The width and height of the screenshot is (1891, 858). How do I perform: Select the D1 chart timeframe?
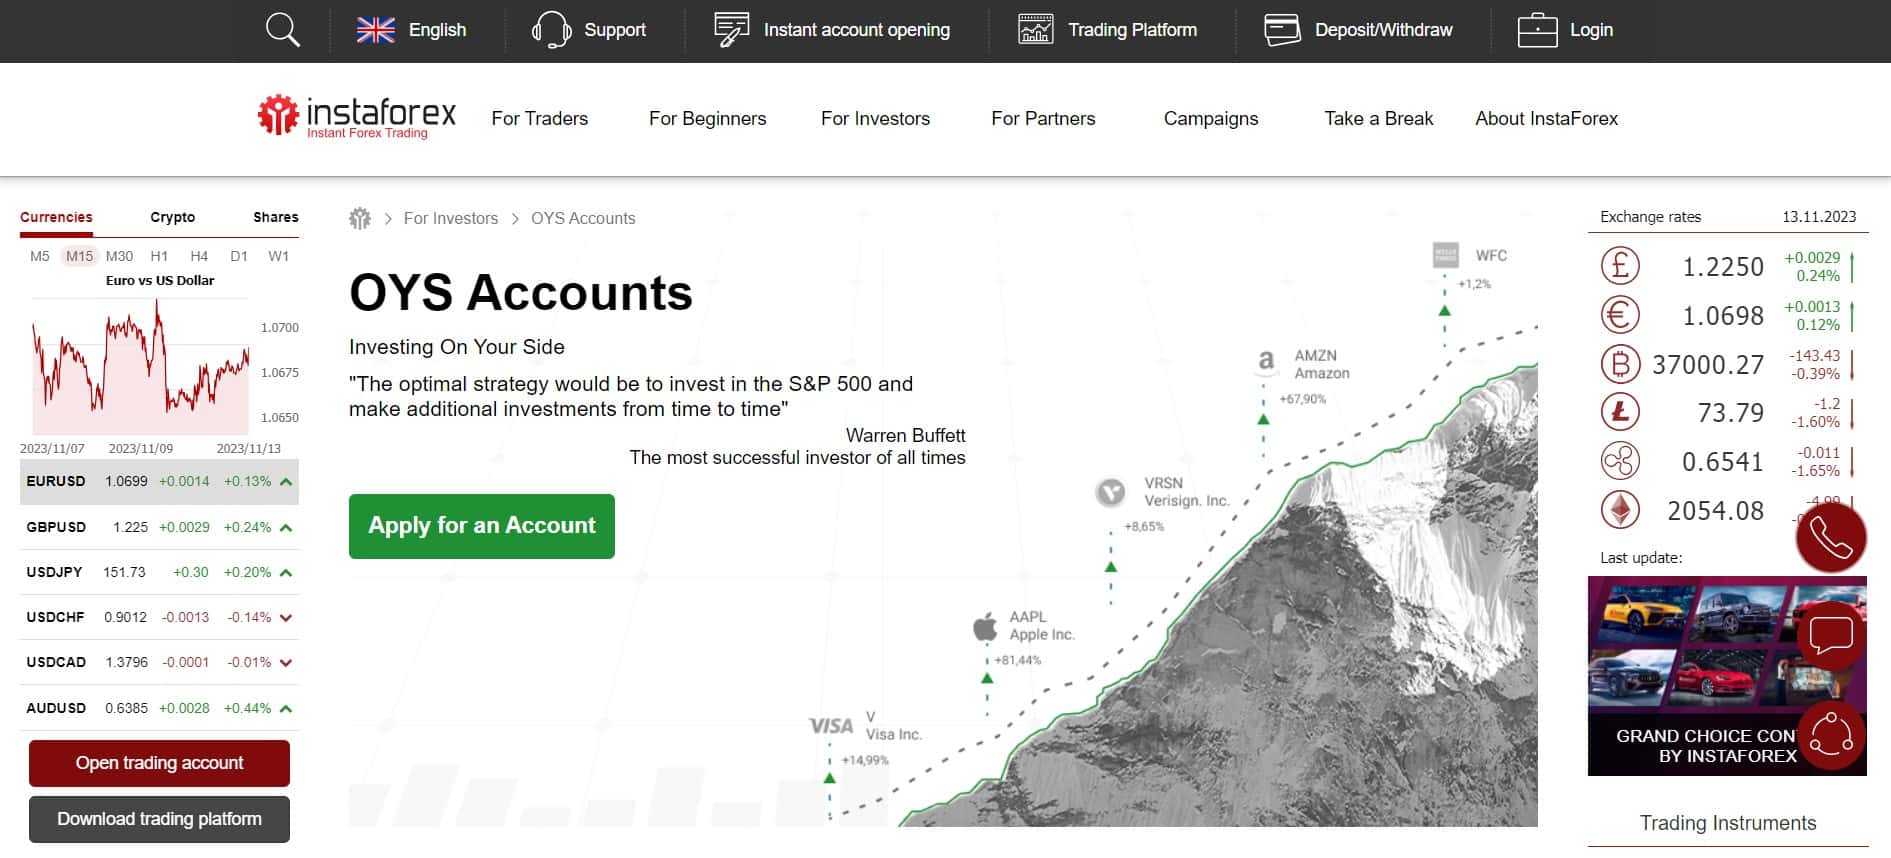238,256
